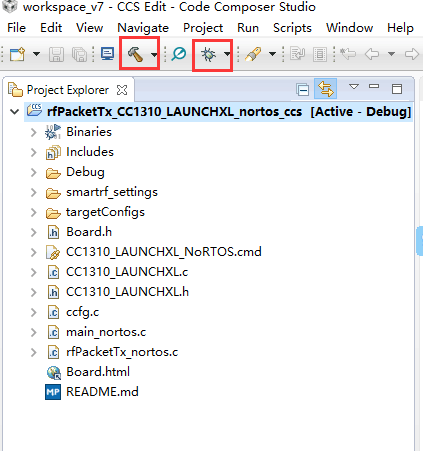Click the blue monitor toolbar icon
The image size is (423, 451).
107,54
